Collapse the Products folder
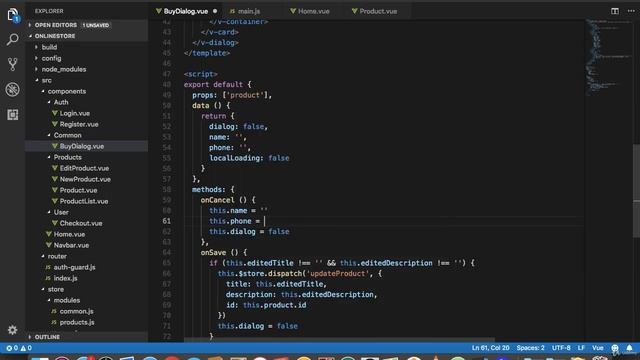 (87, 157)
